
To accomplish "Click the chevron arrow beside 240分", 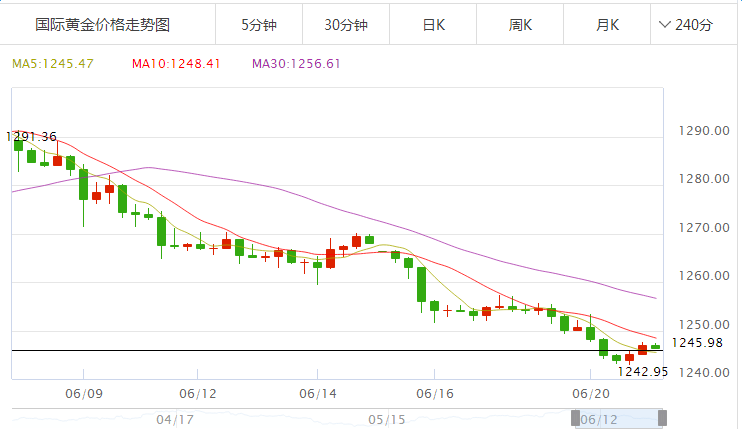I will point(666,26).
